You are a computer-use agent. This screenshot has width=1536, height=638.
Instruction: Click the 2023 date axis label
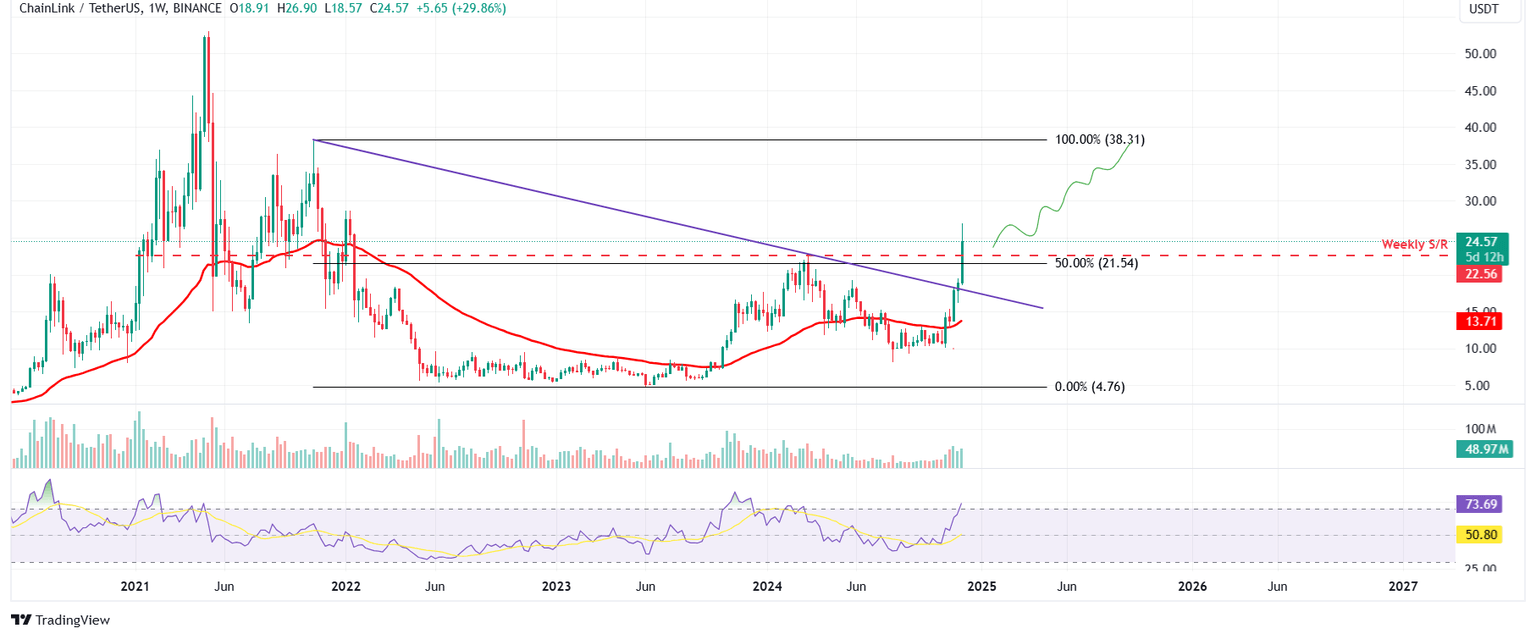pos(557,587)
